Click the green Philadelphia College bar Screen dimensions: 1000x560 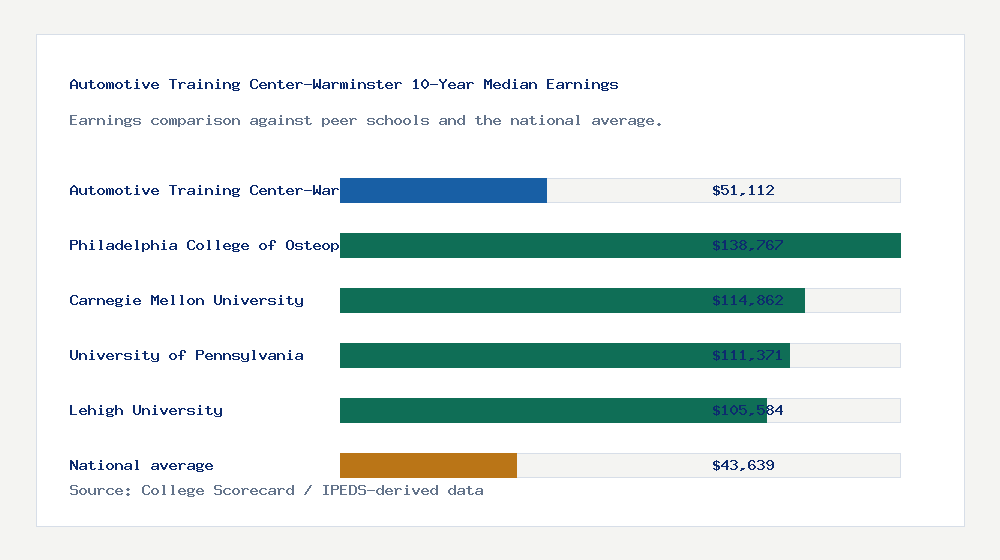[x=620, y=246]
